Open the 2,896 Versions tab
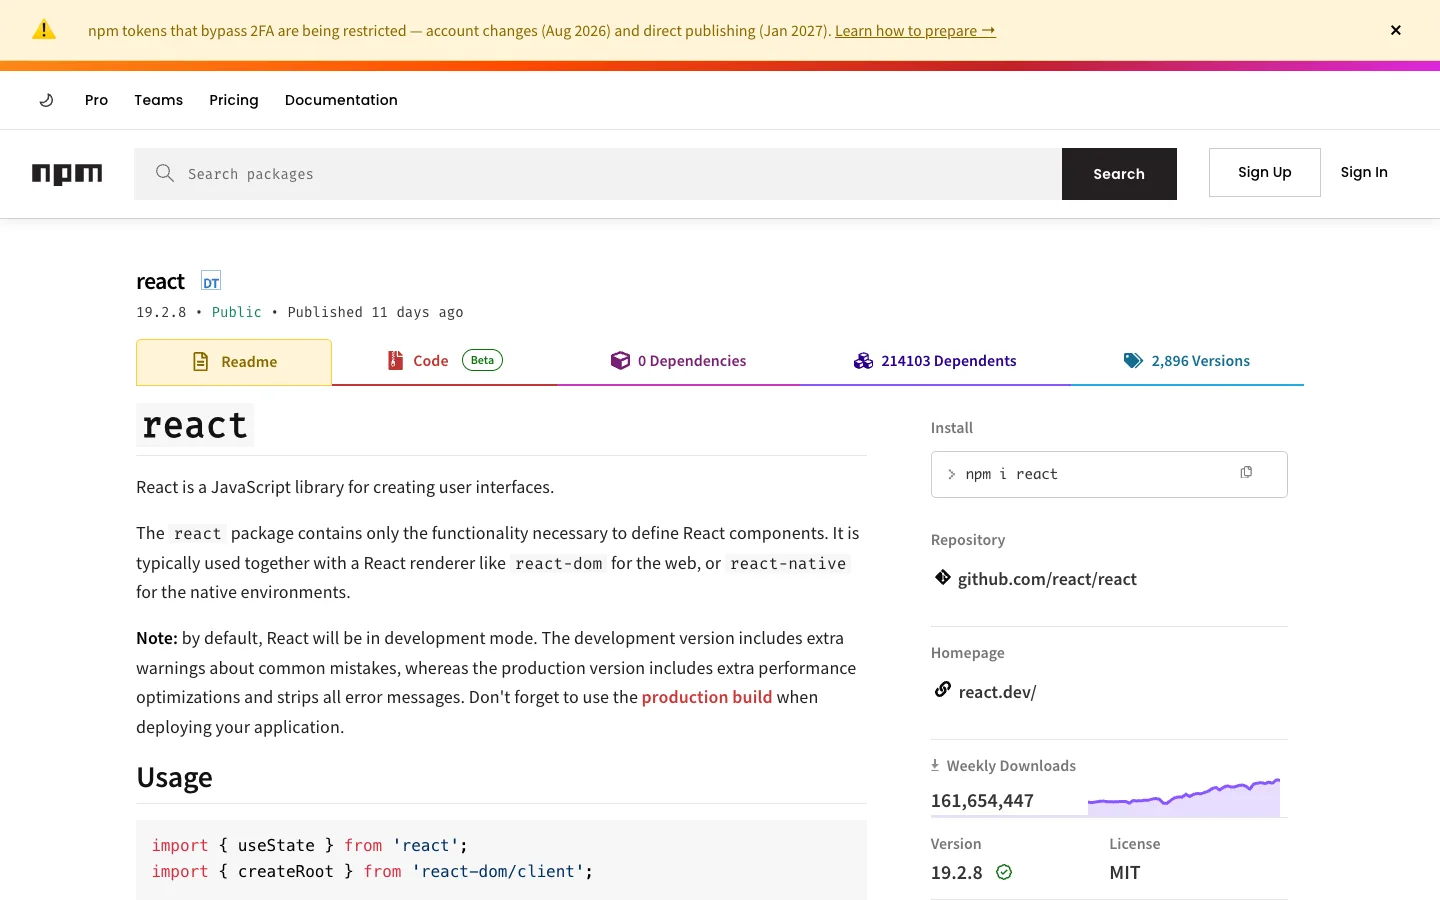Screen dimensions: 1440x900 (x=1187, y=361)
